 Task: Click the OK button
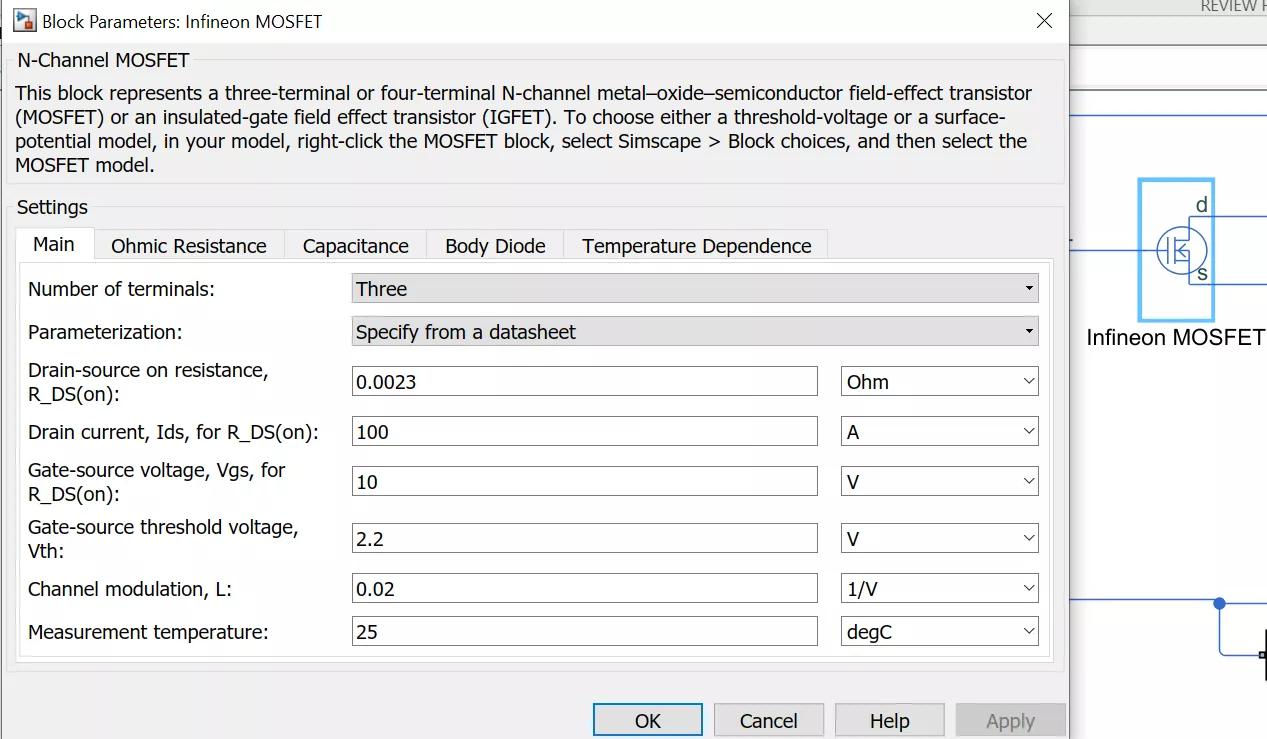click(x=648, y=720)
